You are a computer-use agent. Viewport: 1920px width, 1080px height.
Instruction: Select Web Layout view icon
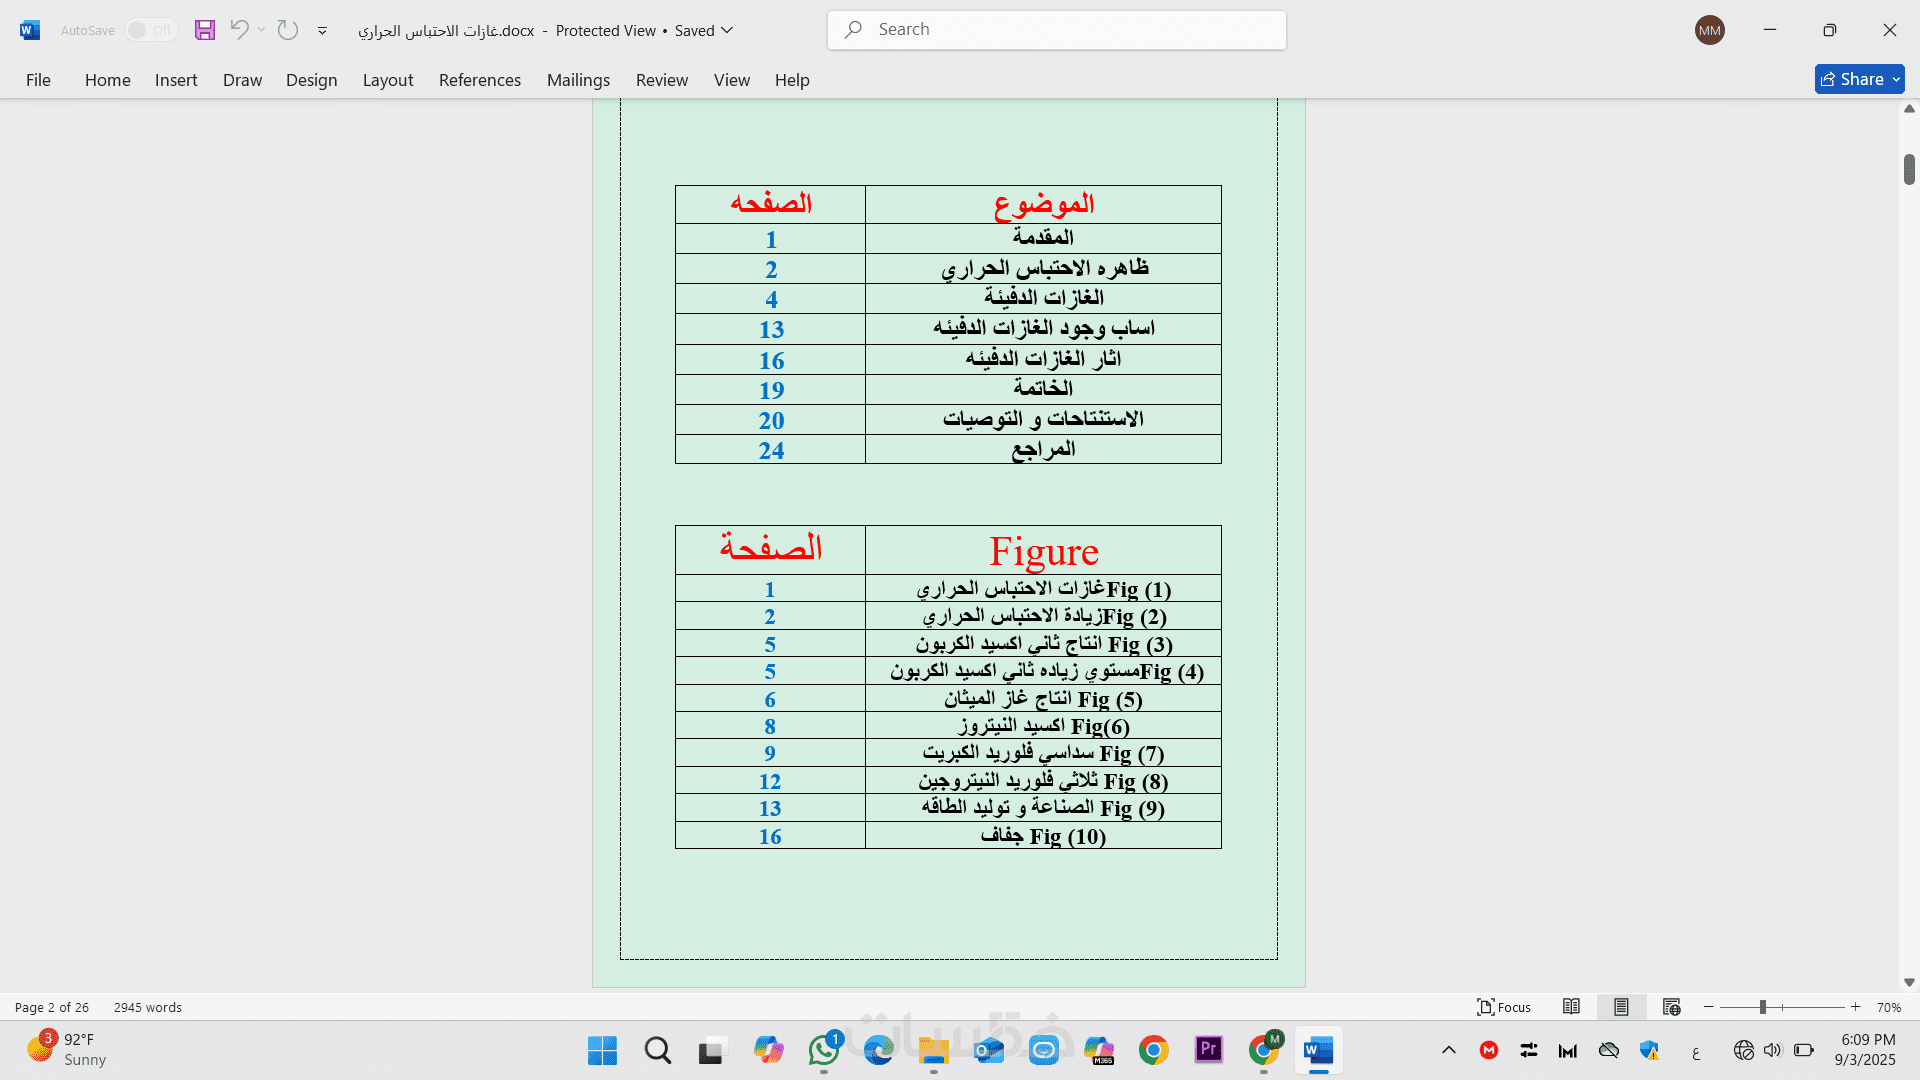[1671, 1007]
